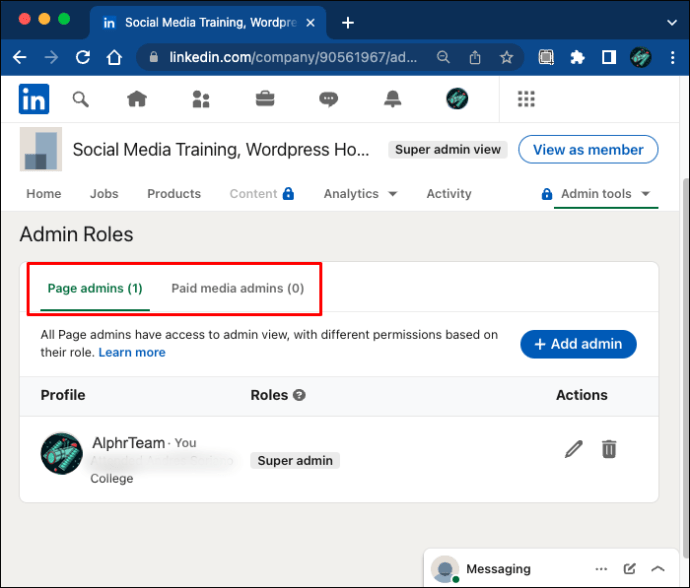
Task: Open the My Network people icon
Action: tap(201, 99)
